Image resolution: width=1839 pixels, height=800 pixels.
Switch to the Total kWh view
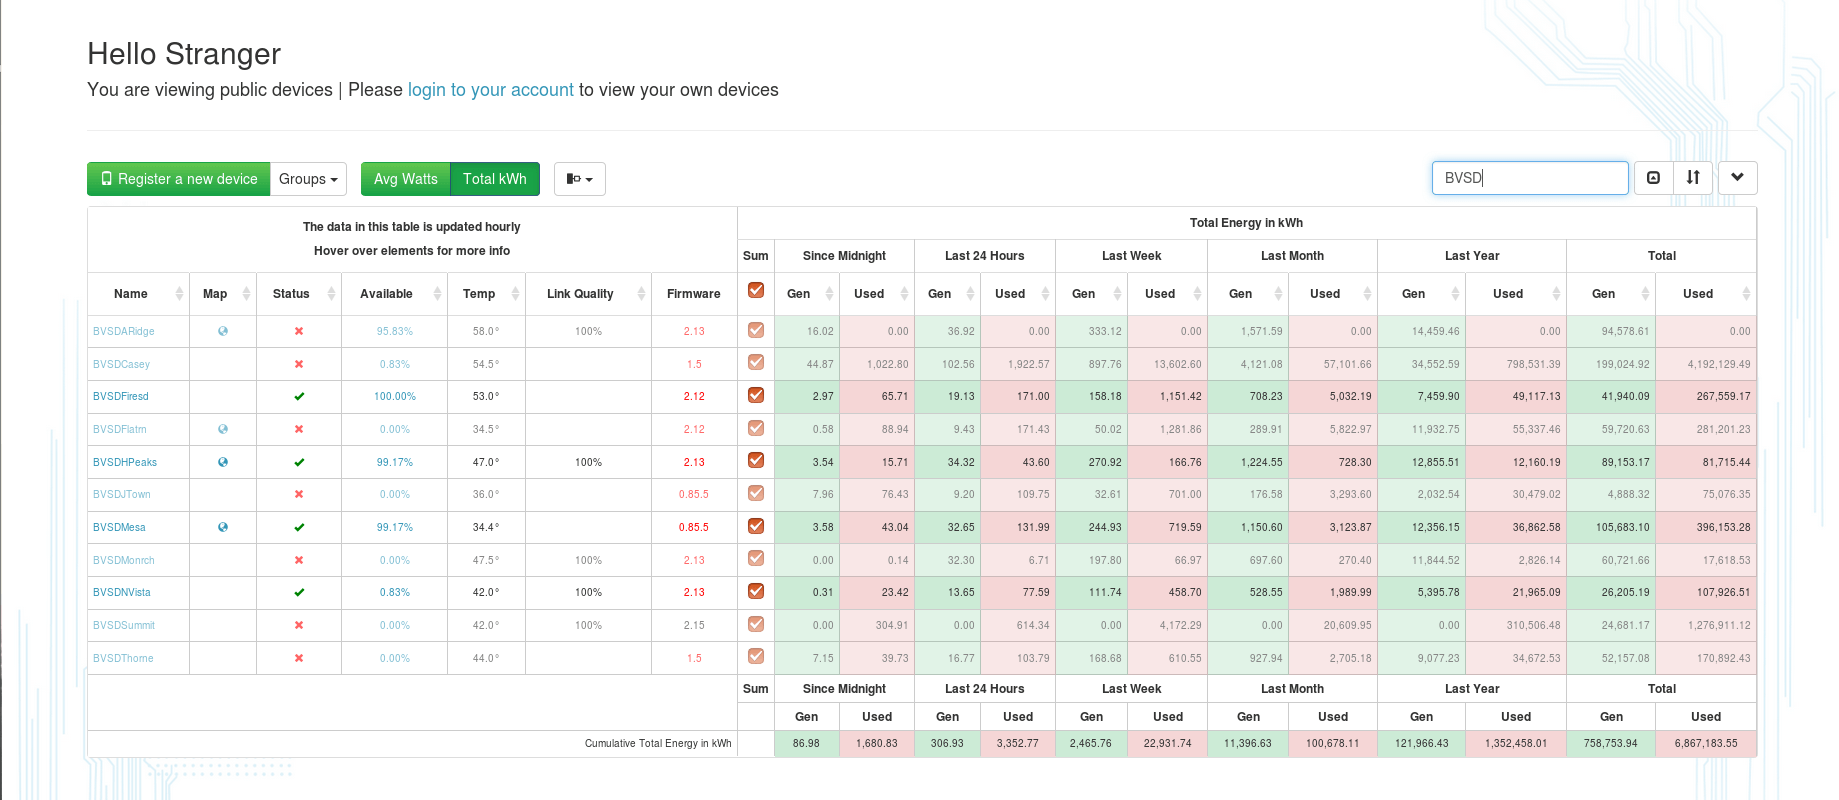point(495,179)
